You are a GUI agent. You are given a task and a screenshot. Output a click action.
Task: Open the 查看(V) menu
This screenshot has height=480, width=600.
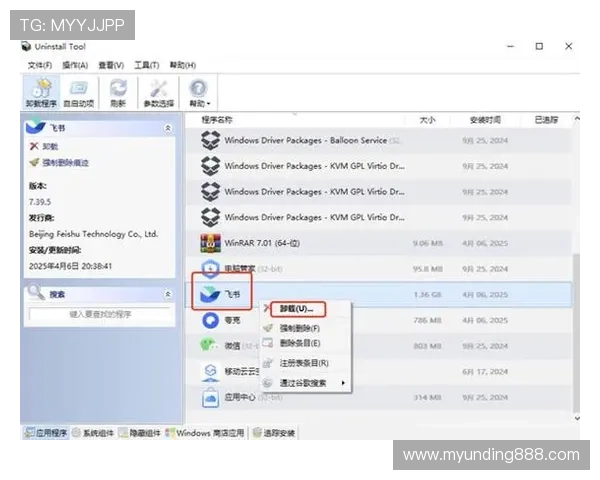pyautogui.click(x=111, y=65)
